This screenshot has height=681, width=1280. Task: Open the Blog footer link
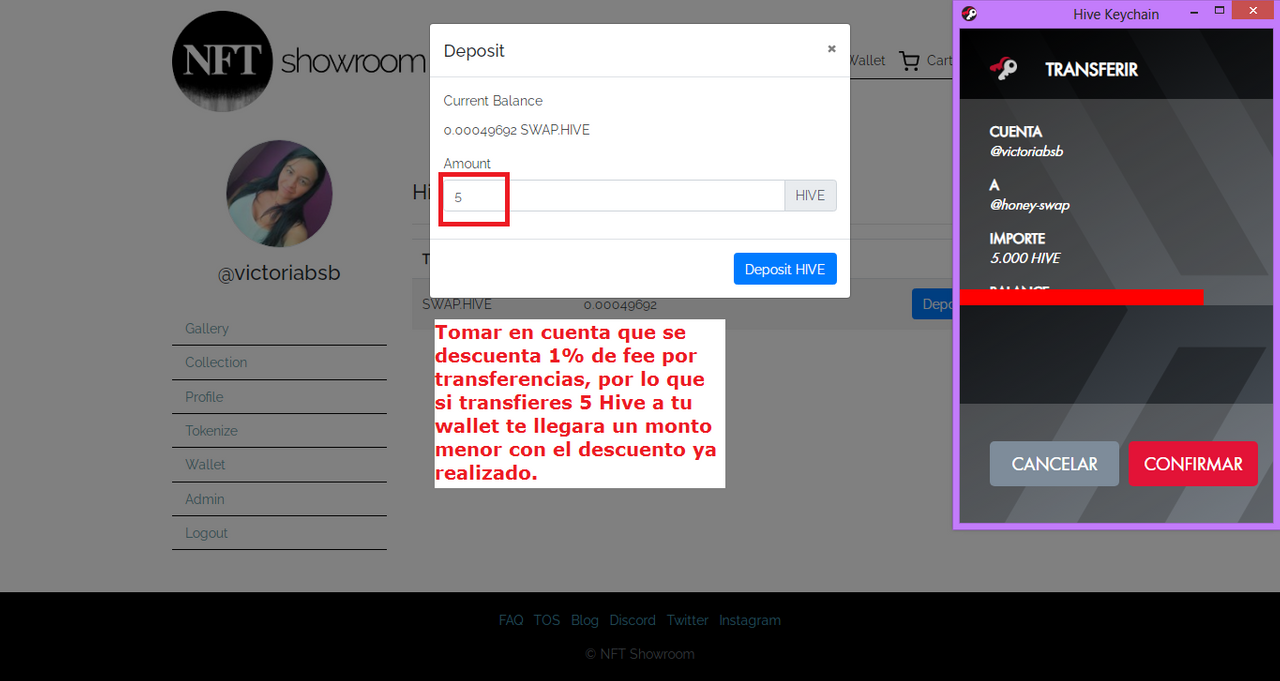click(585, 620)
